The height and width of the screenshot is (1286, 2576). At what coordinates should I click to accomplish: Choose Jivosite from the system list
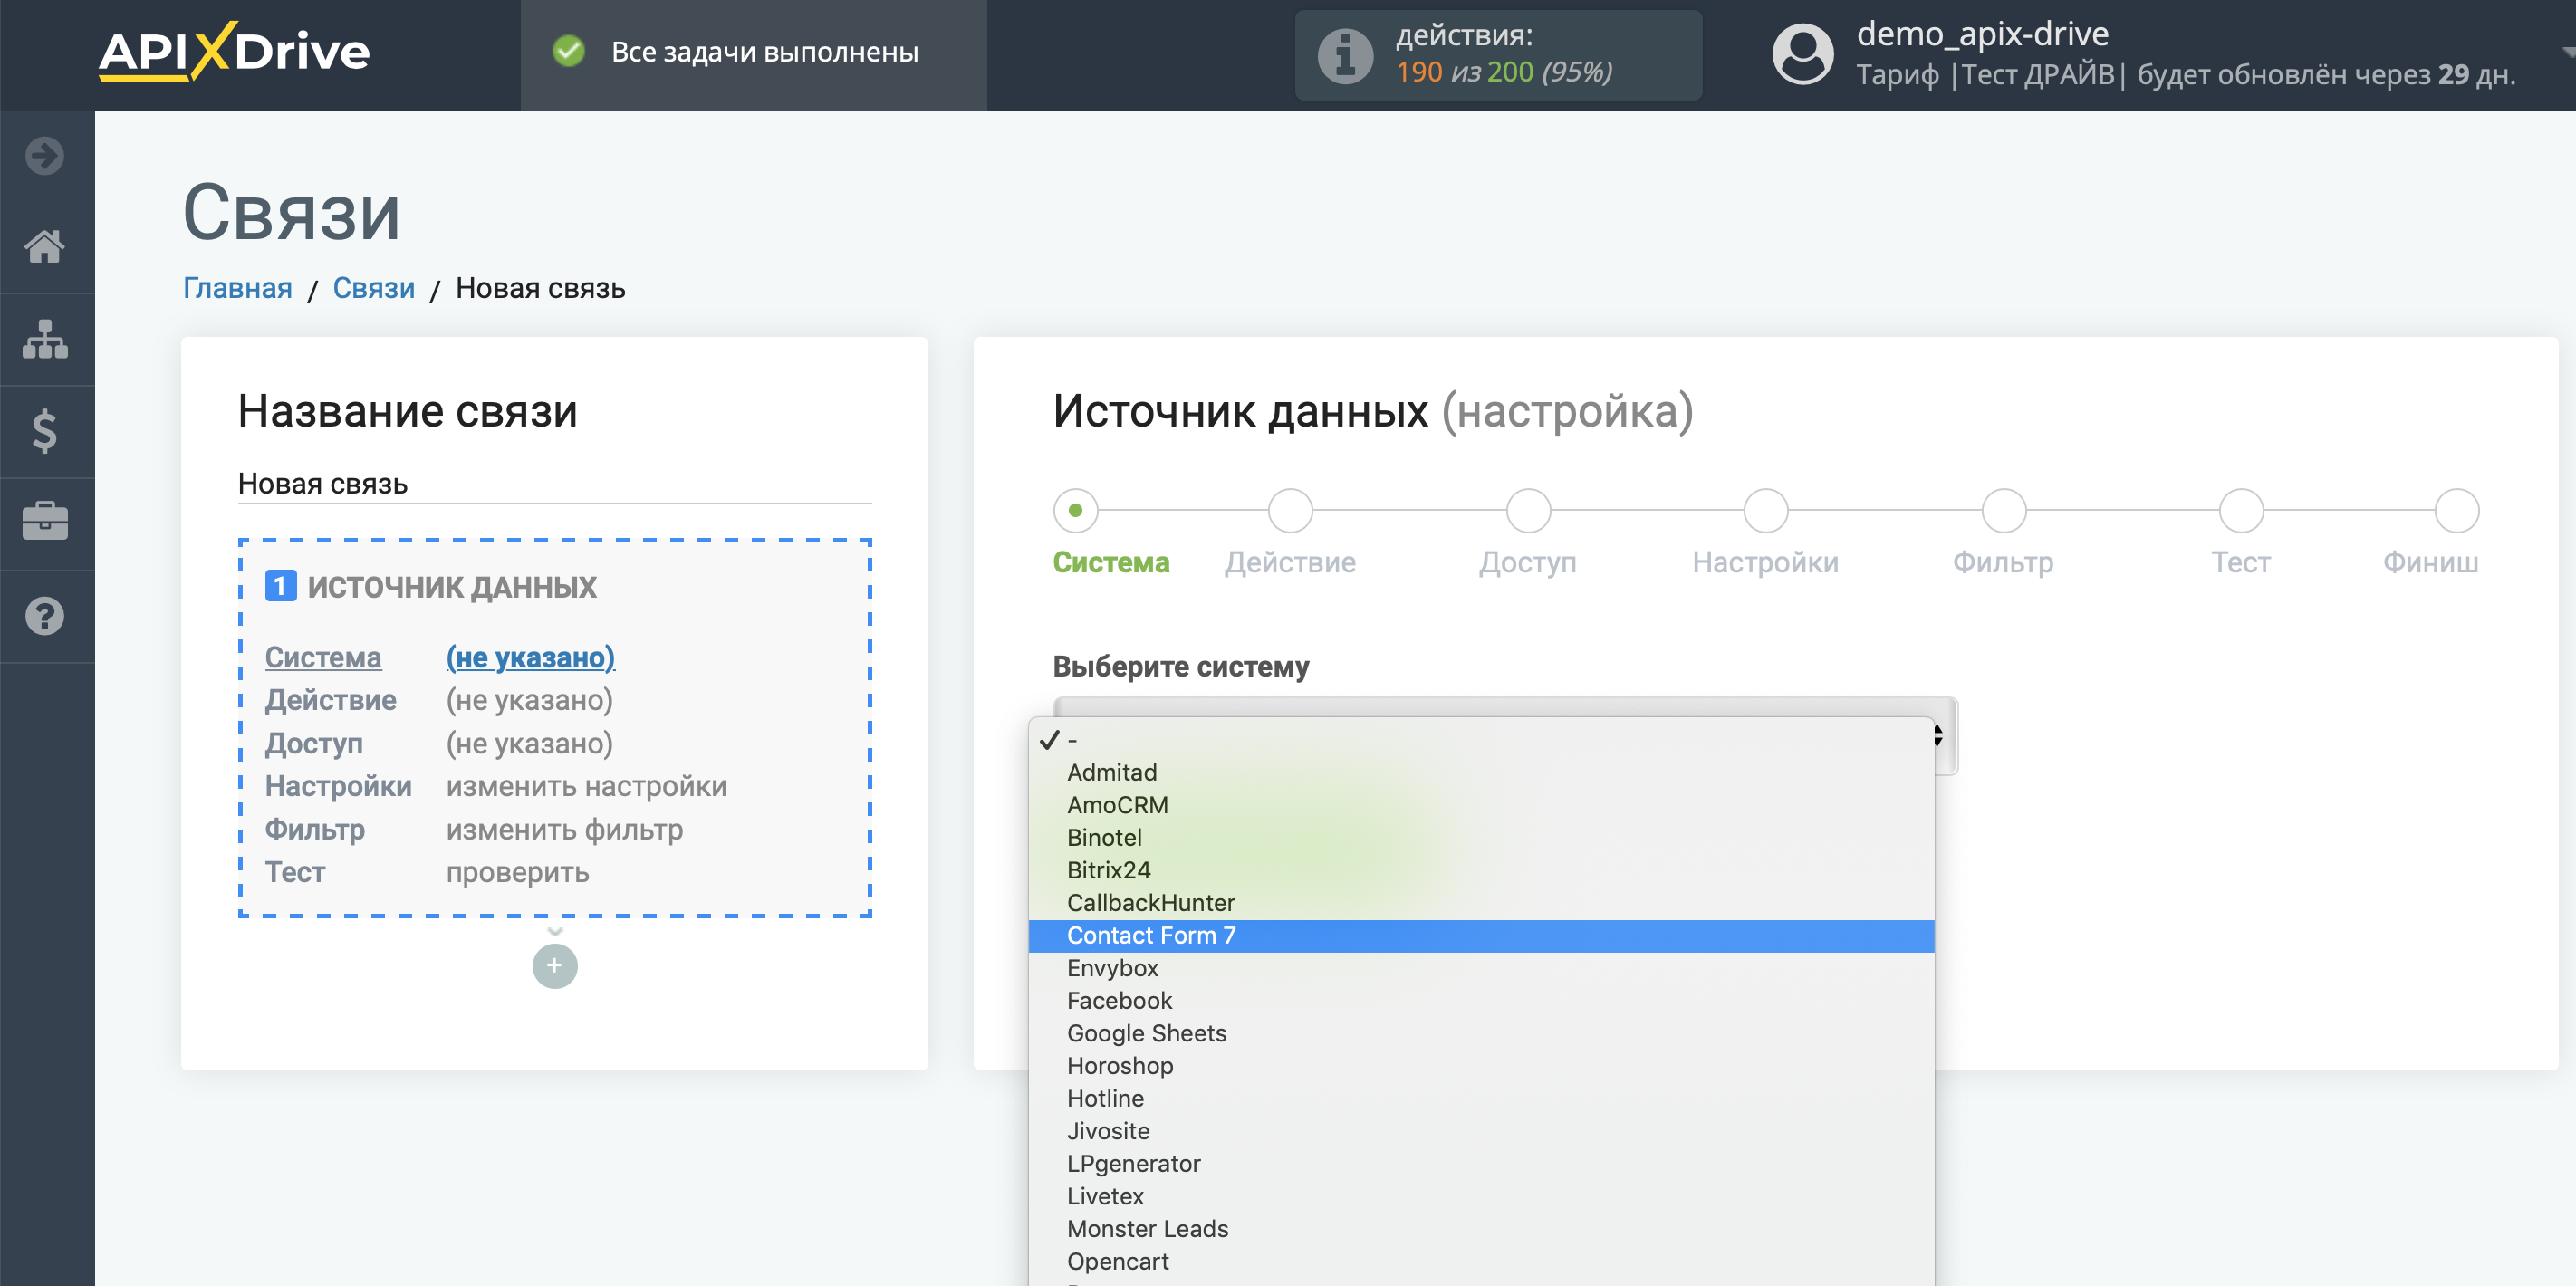click(x=1481, y=1131)
